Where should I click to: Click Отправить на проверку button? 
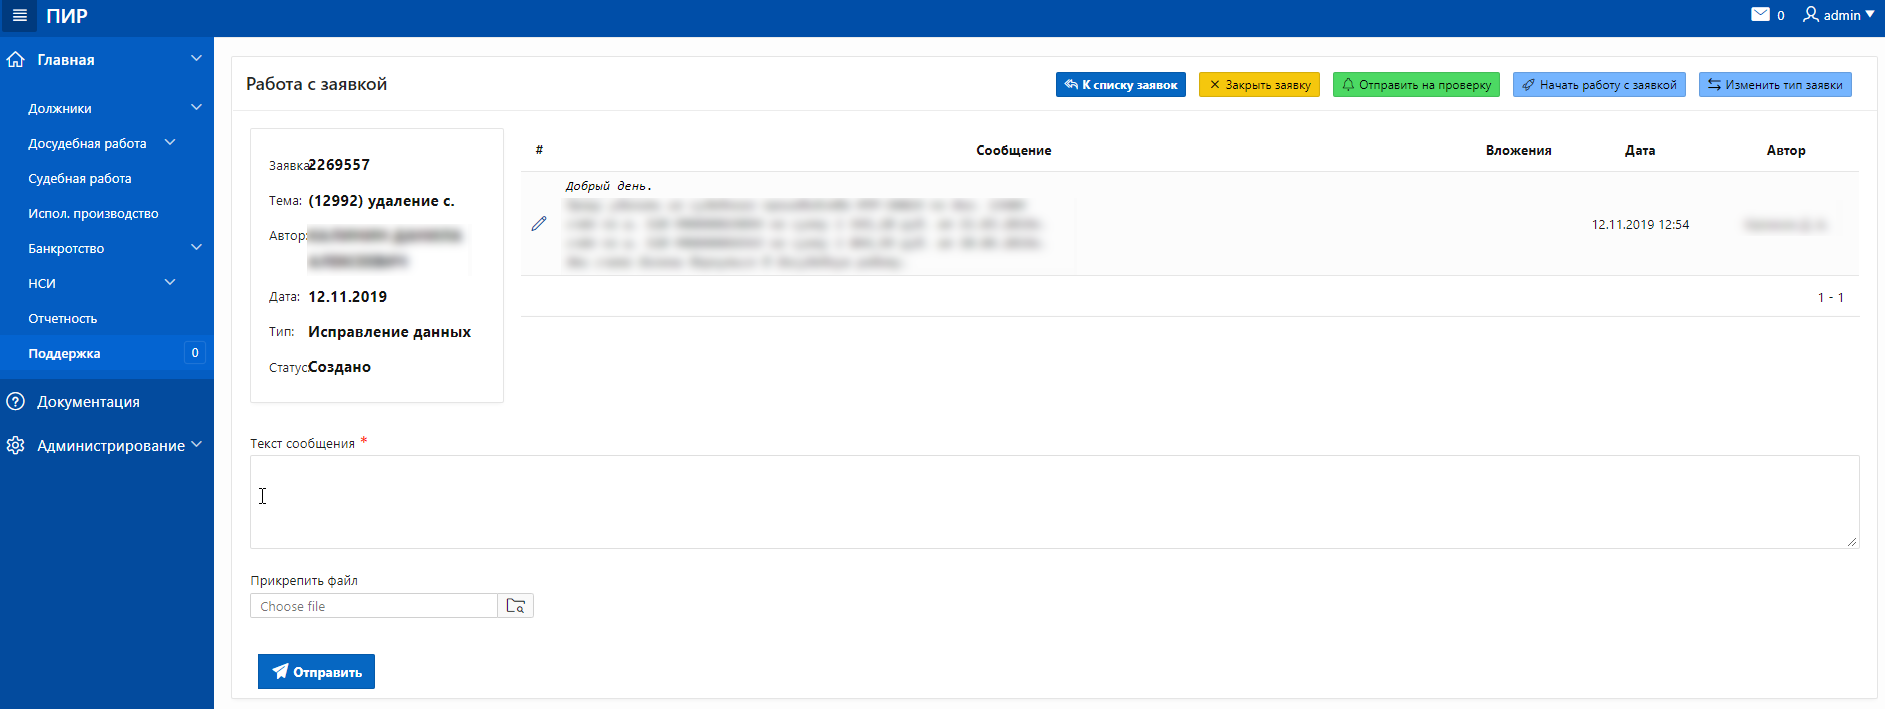(x=1416, y=85)
